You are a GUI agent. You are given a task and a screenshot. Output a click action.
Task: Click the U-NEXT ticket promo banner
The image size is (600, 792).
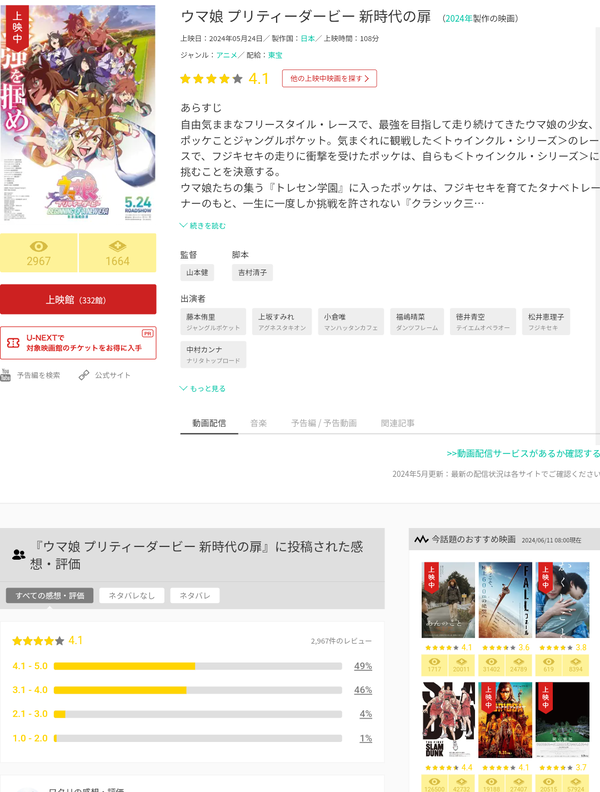[x=78, y=343]
